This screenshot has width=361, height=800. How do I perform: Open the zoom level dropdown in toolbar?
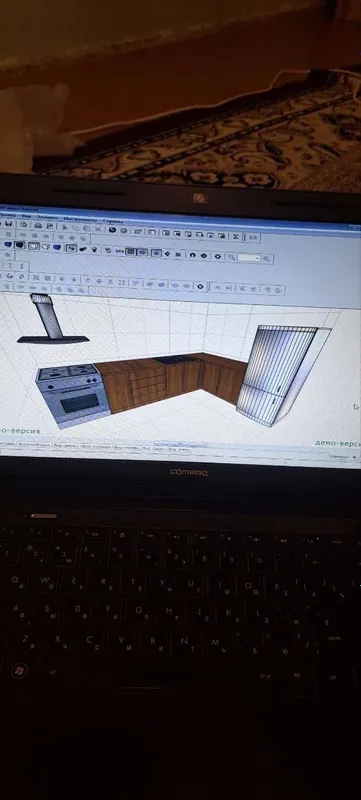point(249,258)
